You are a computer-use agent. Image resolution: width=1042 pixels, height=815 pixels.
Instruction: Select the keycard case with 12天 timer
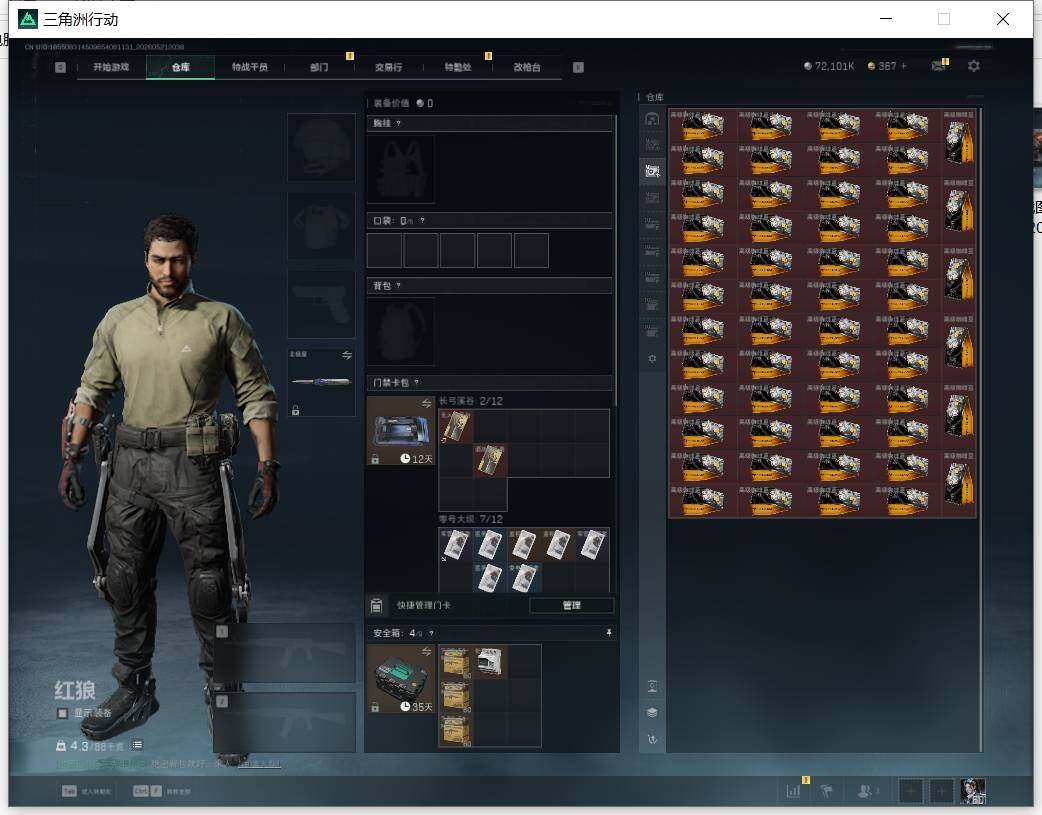401,431
